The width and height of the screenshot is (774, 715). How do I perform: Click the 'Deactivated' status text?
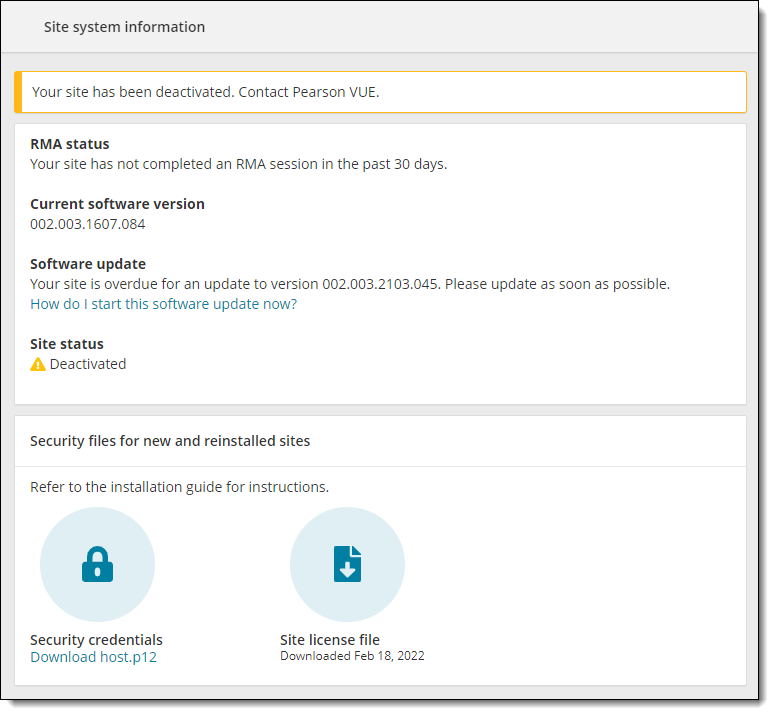(x=88, y=364)
